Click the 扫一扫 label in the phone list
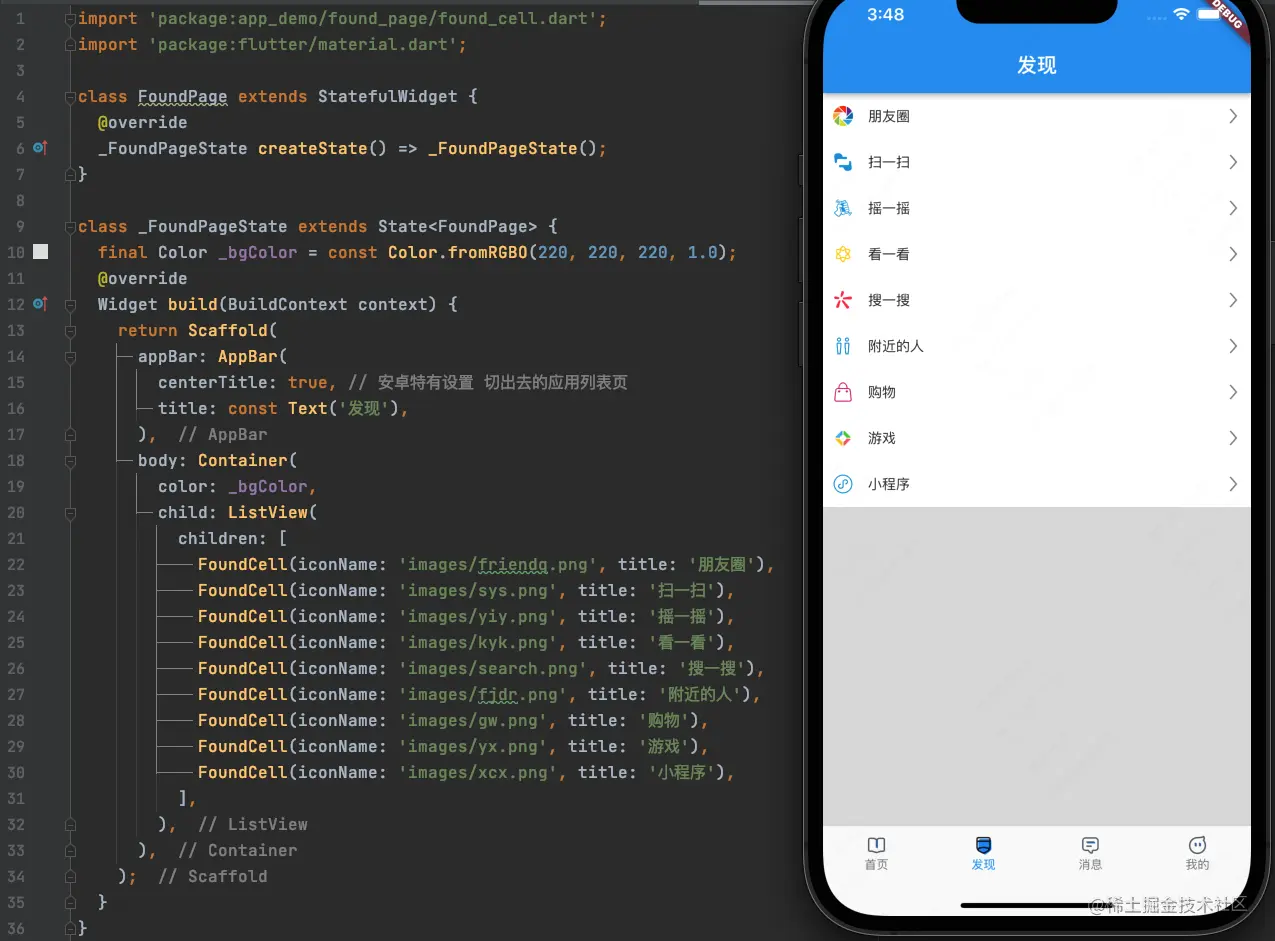This screenshot has width=1275, height=941. tap(889, 162)
